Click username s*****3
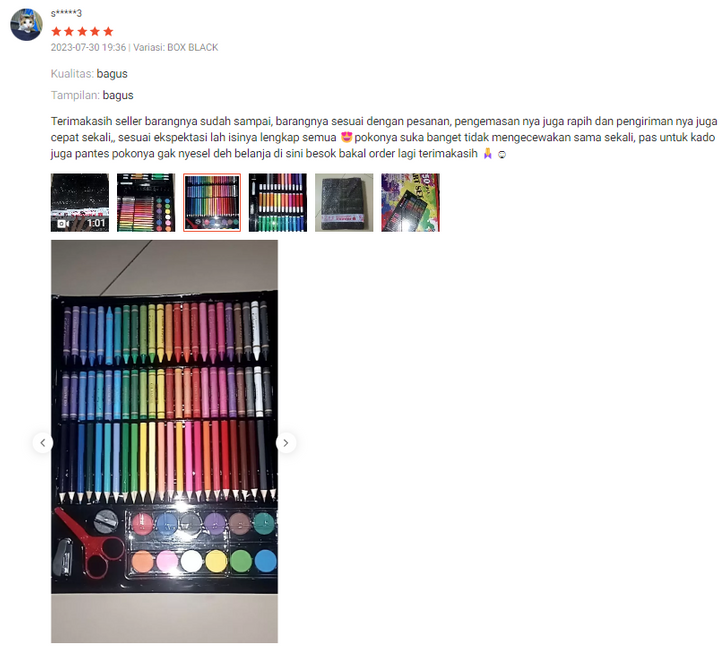Viewport: 726px width, 646px height. point(66,13)
